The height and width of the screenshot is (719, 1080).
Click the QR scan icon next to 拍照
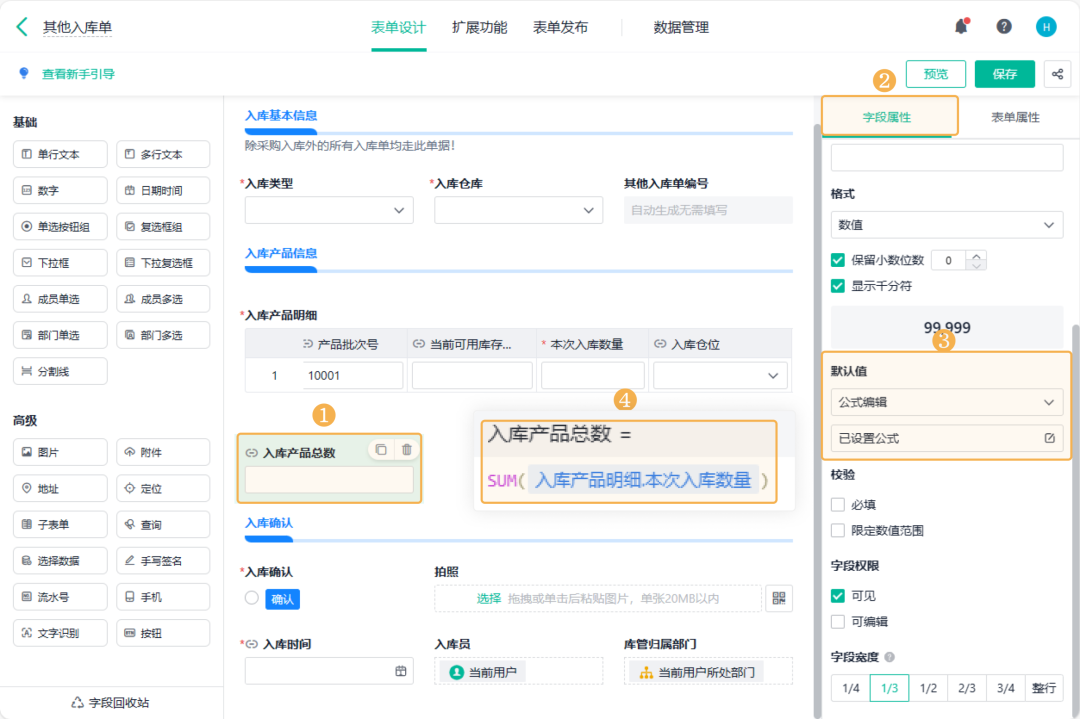(x=779, y=598)
